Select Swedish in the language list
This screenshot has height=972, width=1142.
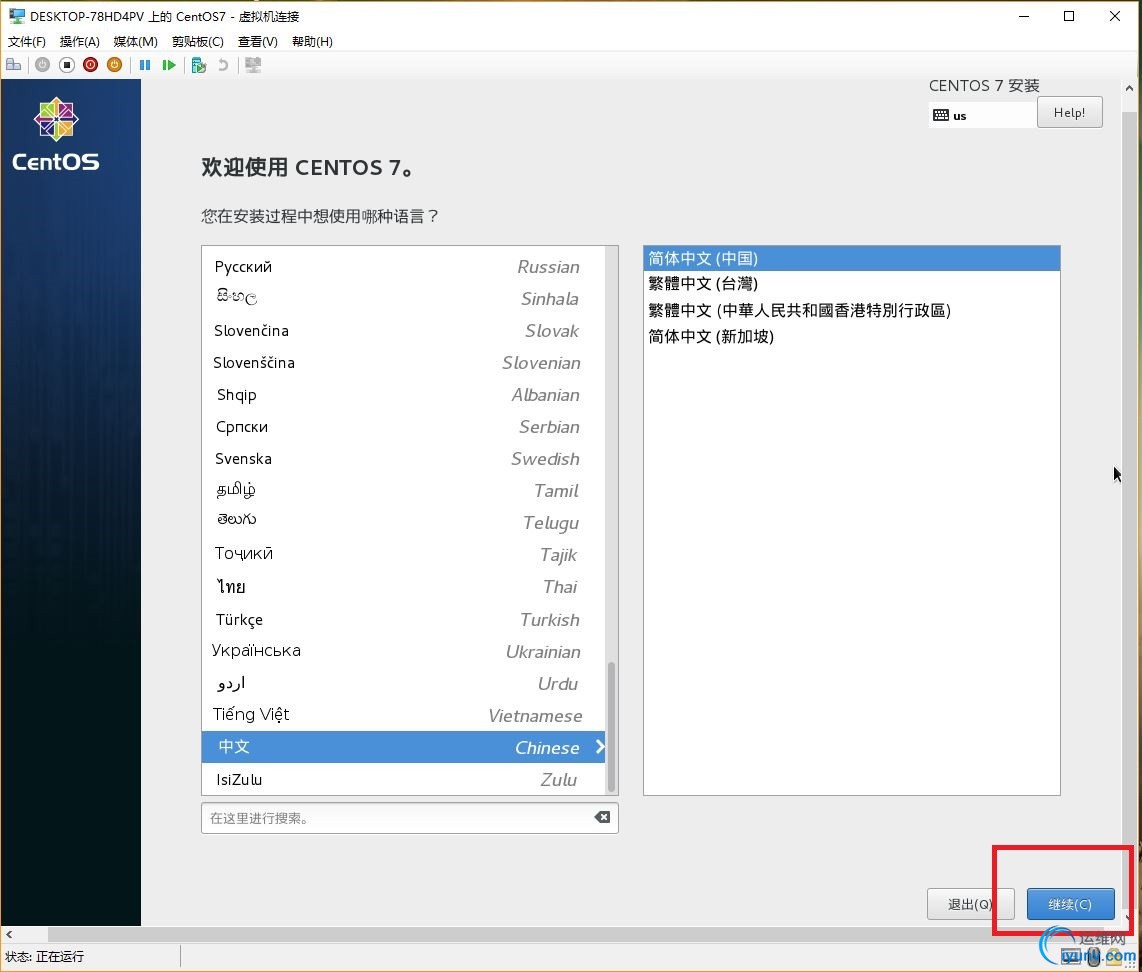point(403,459)
